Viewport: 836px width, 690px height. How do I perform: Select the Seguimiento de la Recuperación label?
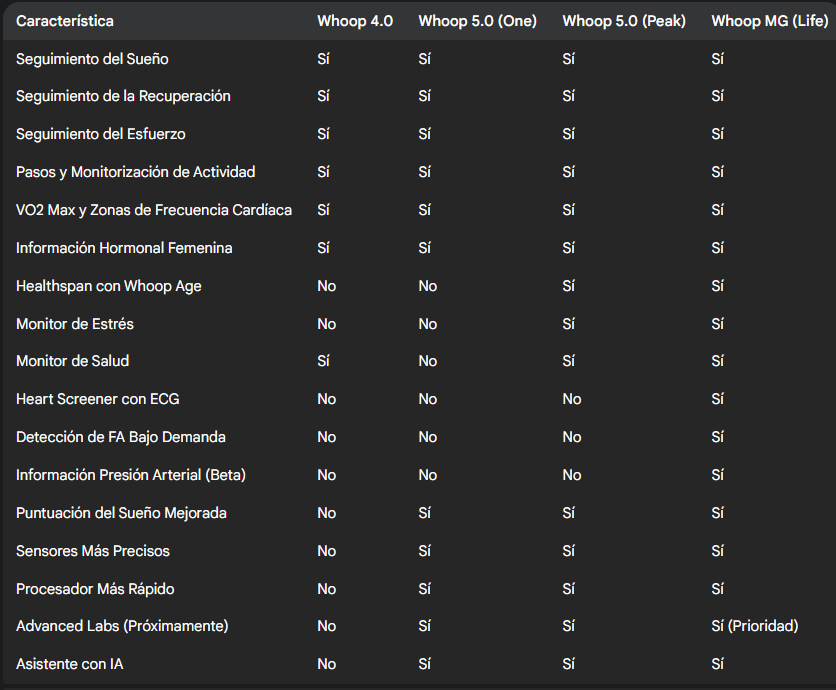(x=123, y=96)
